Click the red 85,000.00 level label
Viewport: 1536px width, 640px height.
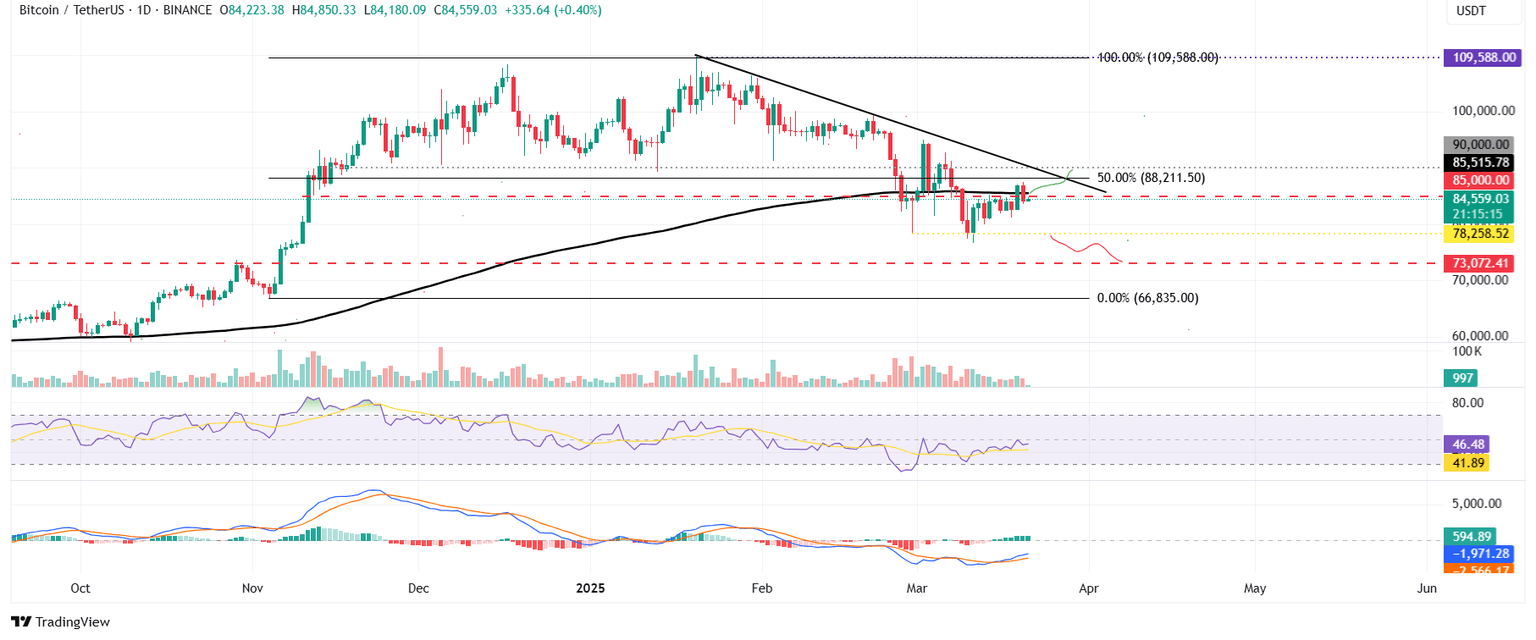[1483, 180]
